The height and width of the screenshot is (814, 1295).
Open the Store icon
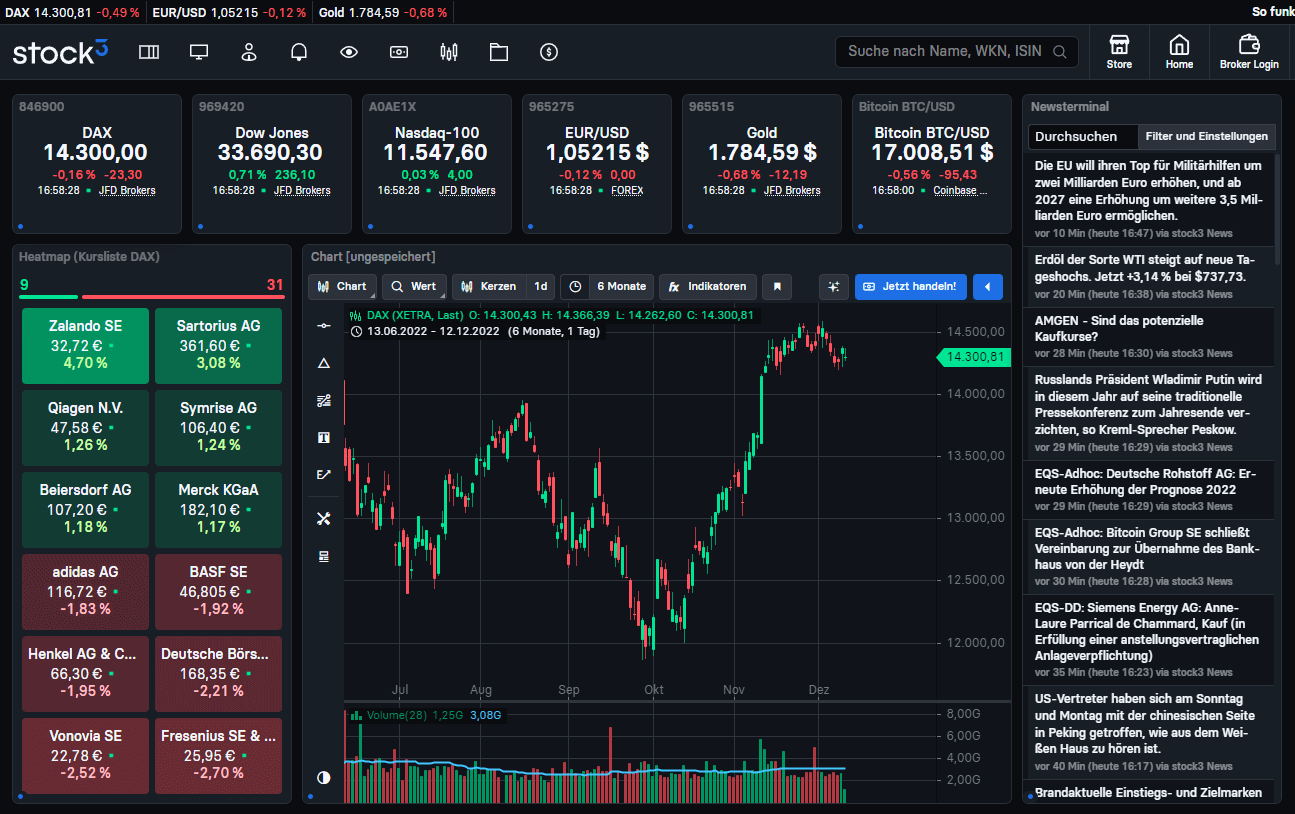(1119, 52)
